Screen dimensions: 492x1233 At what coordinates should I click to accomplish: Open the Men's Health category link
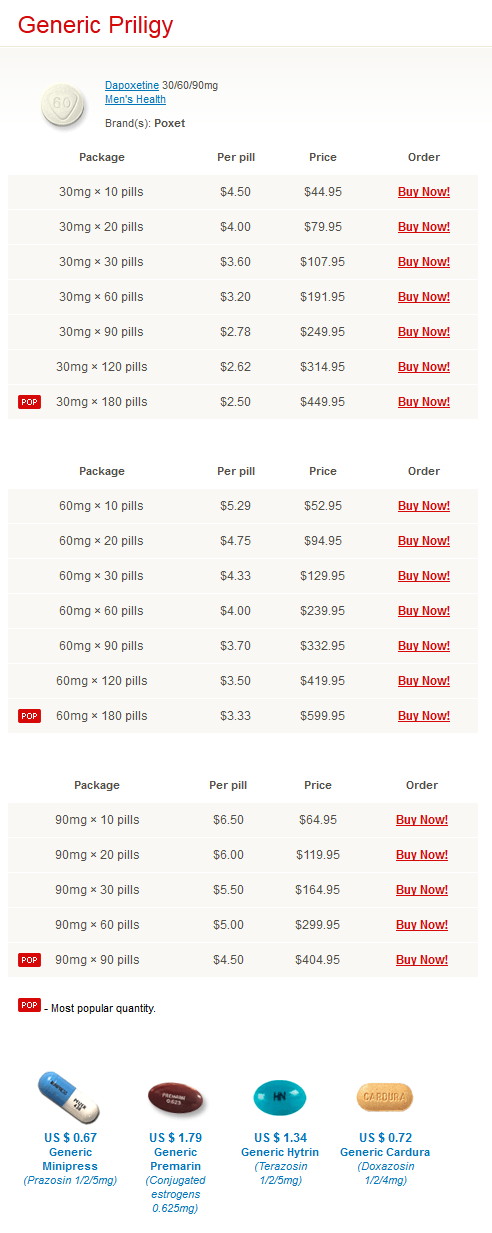pyautogui.click(x=135, y=99)
